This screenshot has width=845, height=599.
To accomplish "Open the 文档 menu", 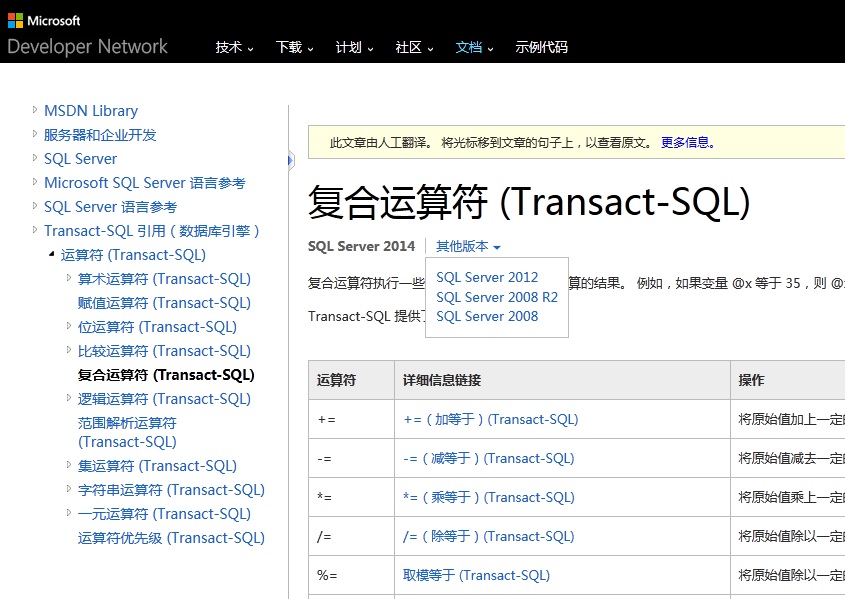I will [x=474, y=47].
